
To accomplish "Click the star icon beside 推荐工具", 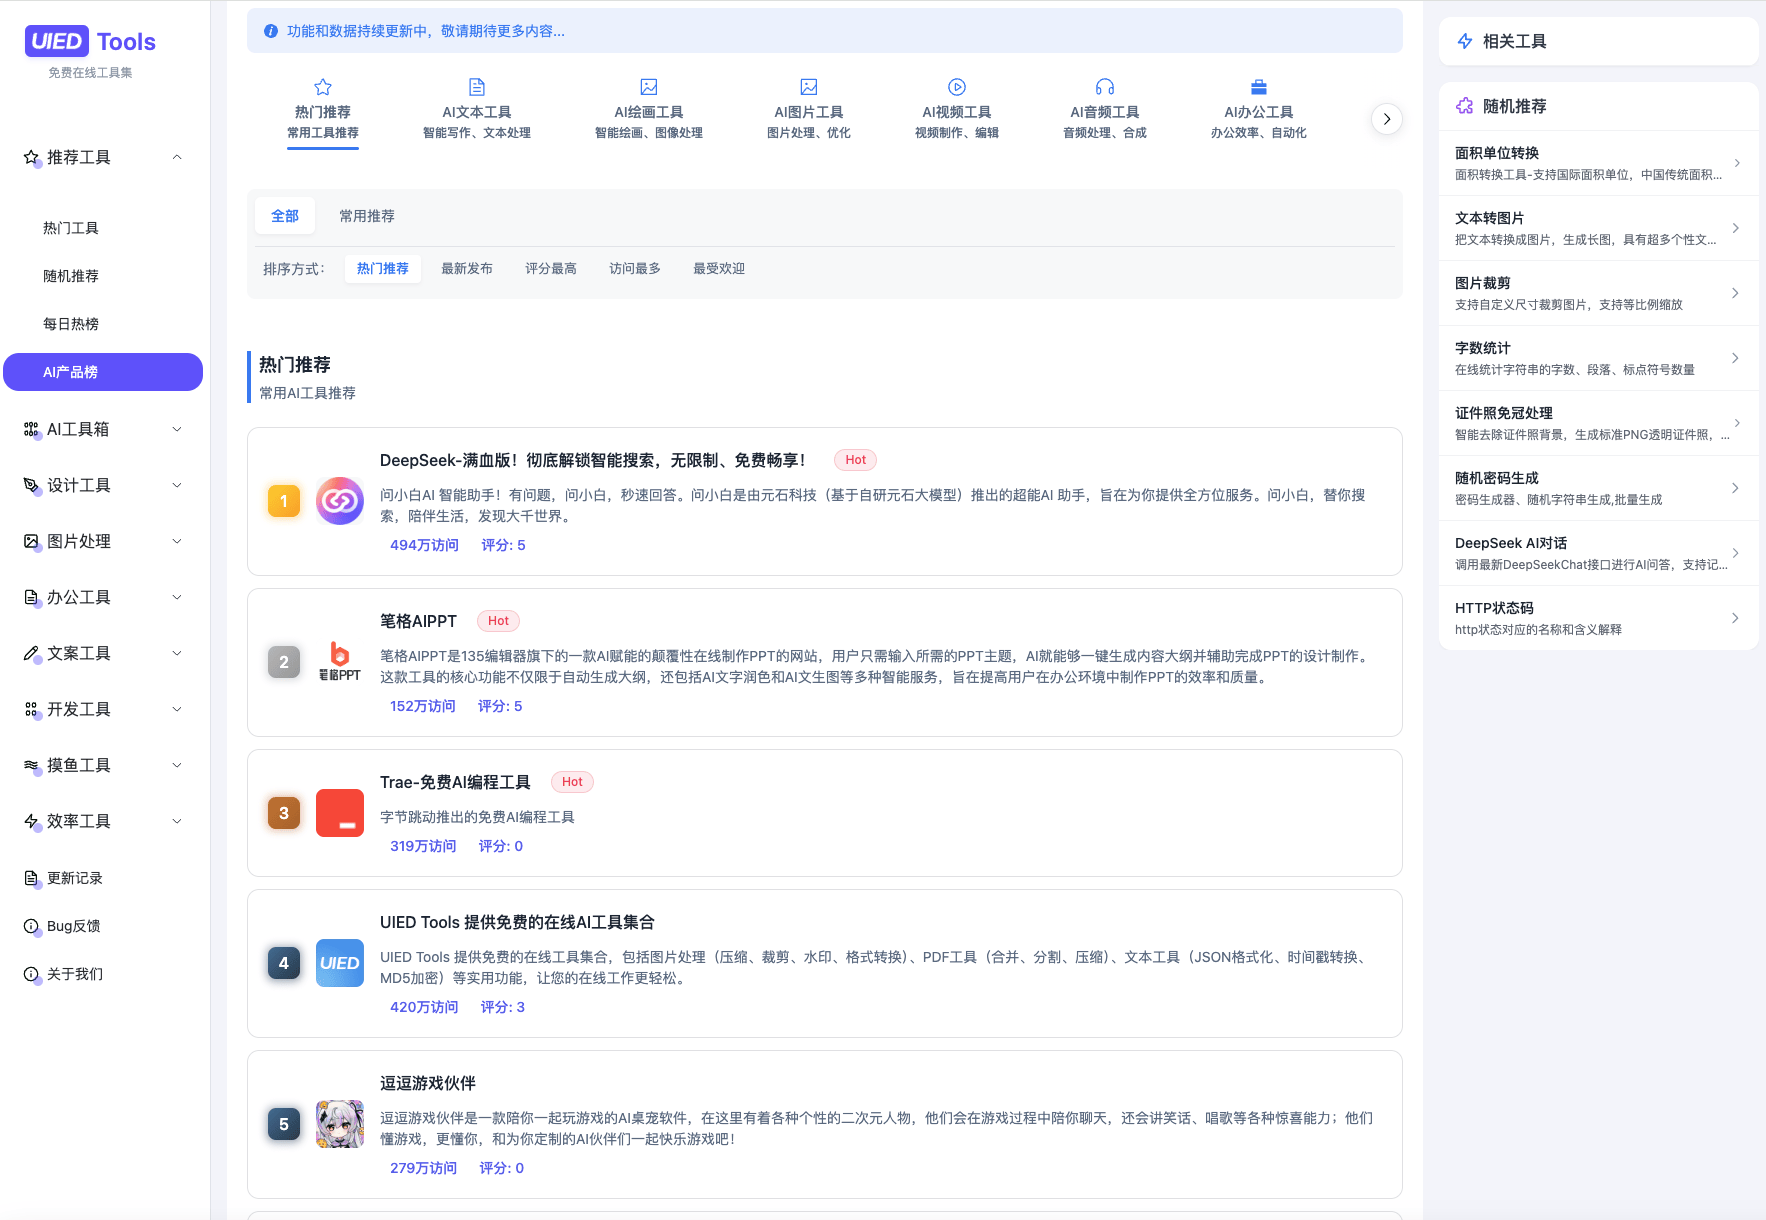I will click(x=31, y=157).
